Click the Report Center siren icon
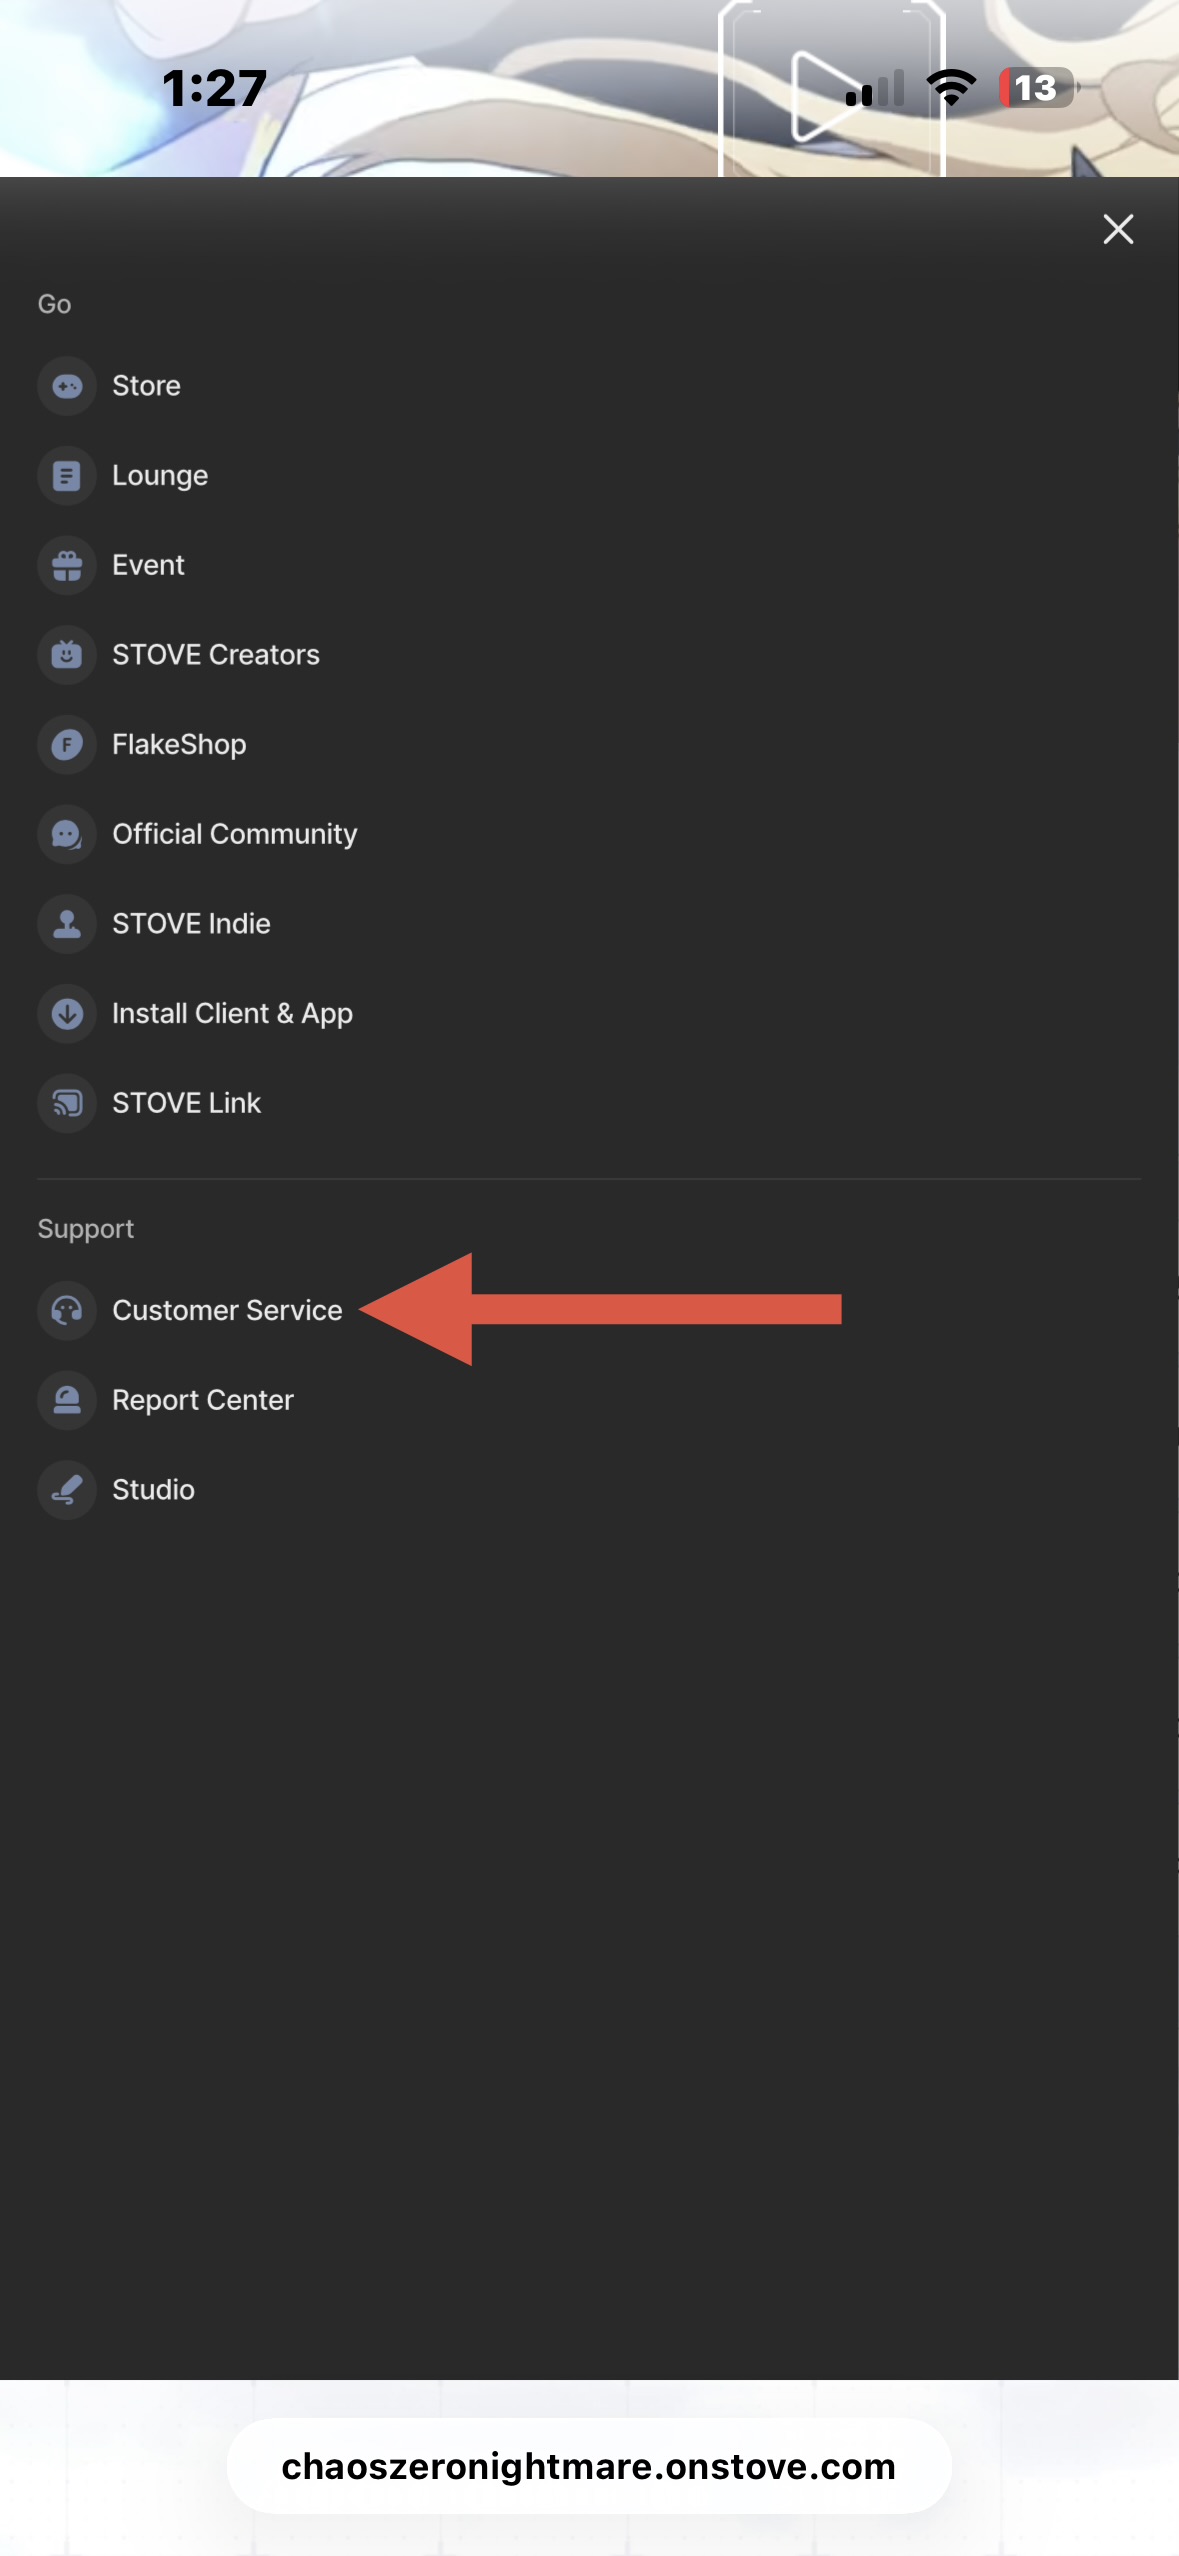The height and width of the screenshot is (2556, 1179). (67, 1400)
